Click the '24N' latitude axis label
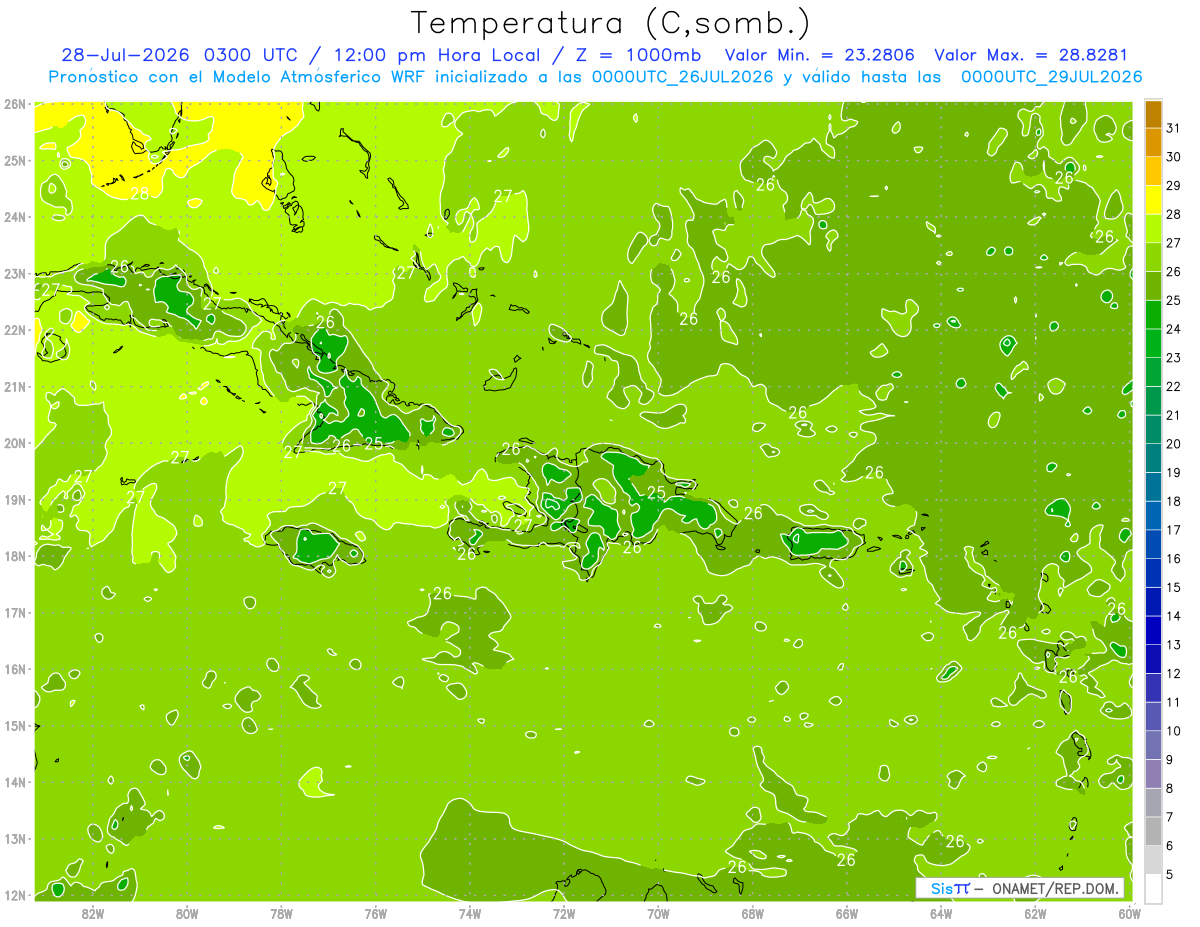 pos(15,216)
